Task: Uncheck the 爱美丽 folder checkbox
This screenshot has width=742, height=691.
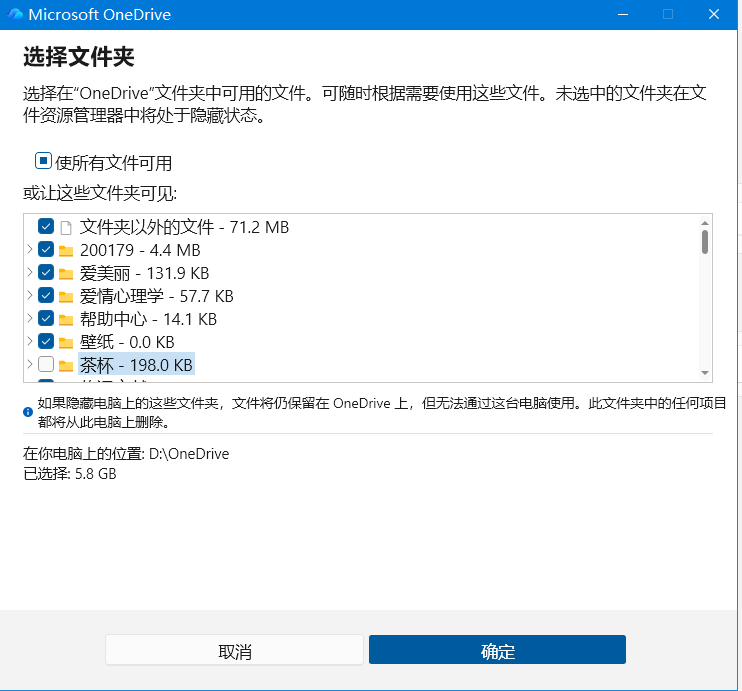Action: (x=46, y=273)
